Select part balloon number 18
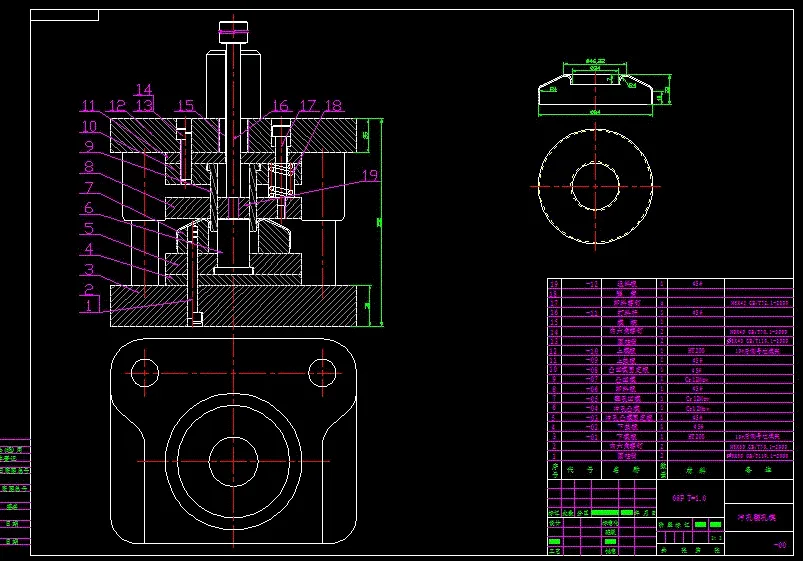The image size is (803, 561). click(x=333, y=106)
